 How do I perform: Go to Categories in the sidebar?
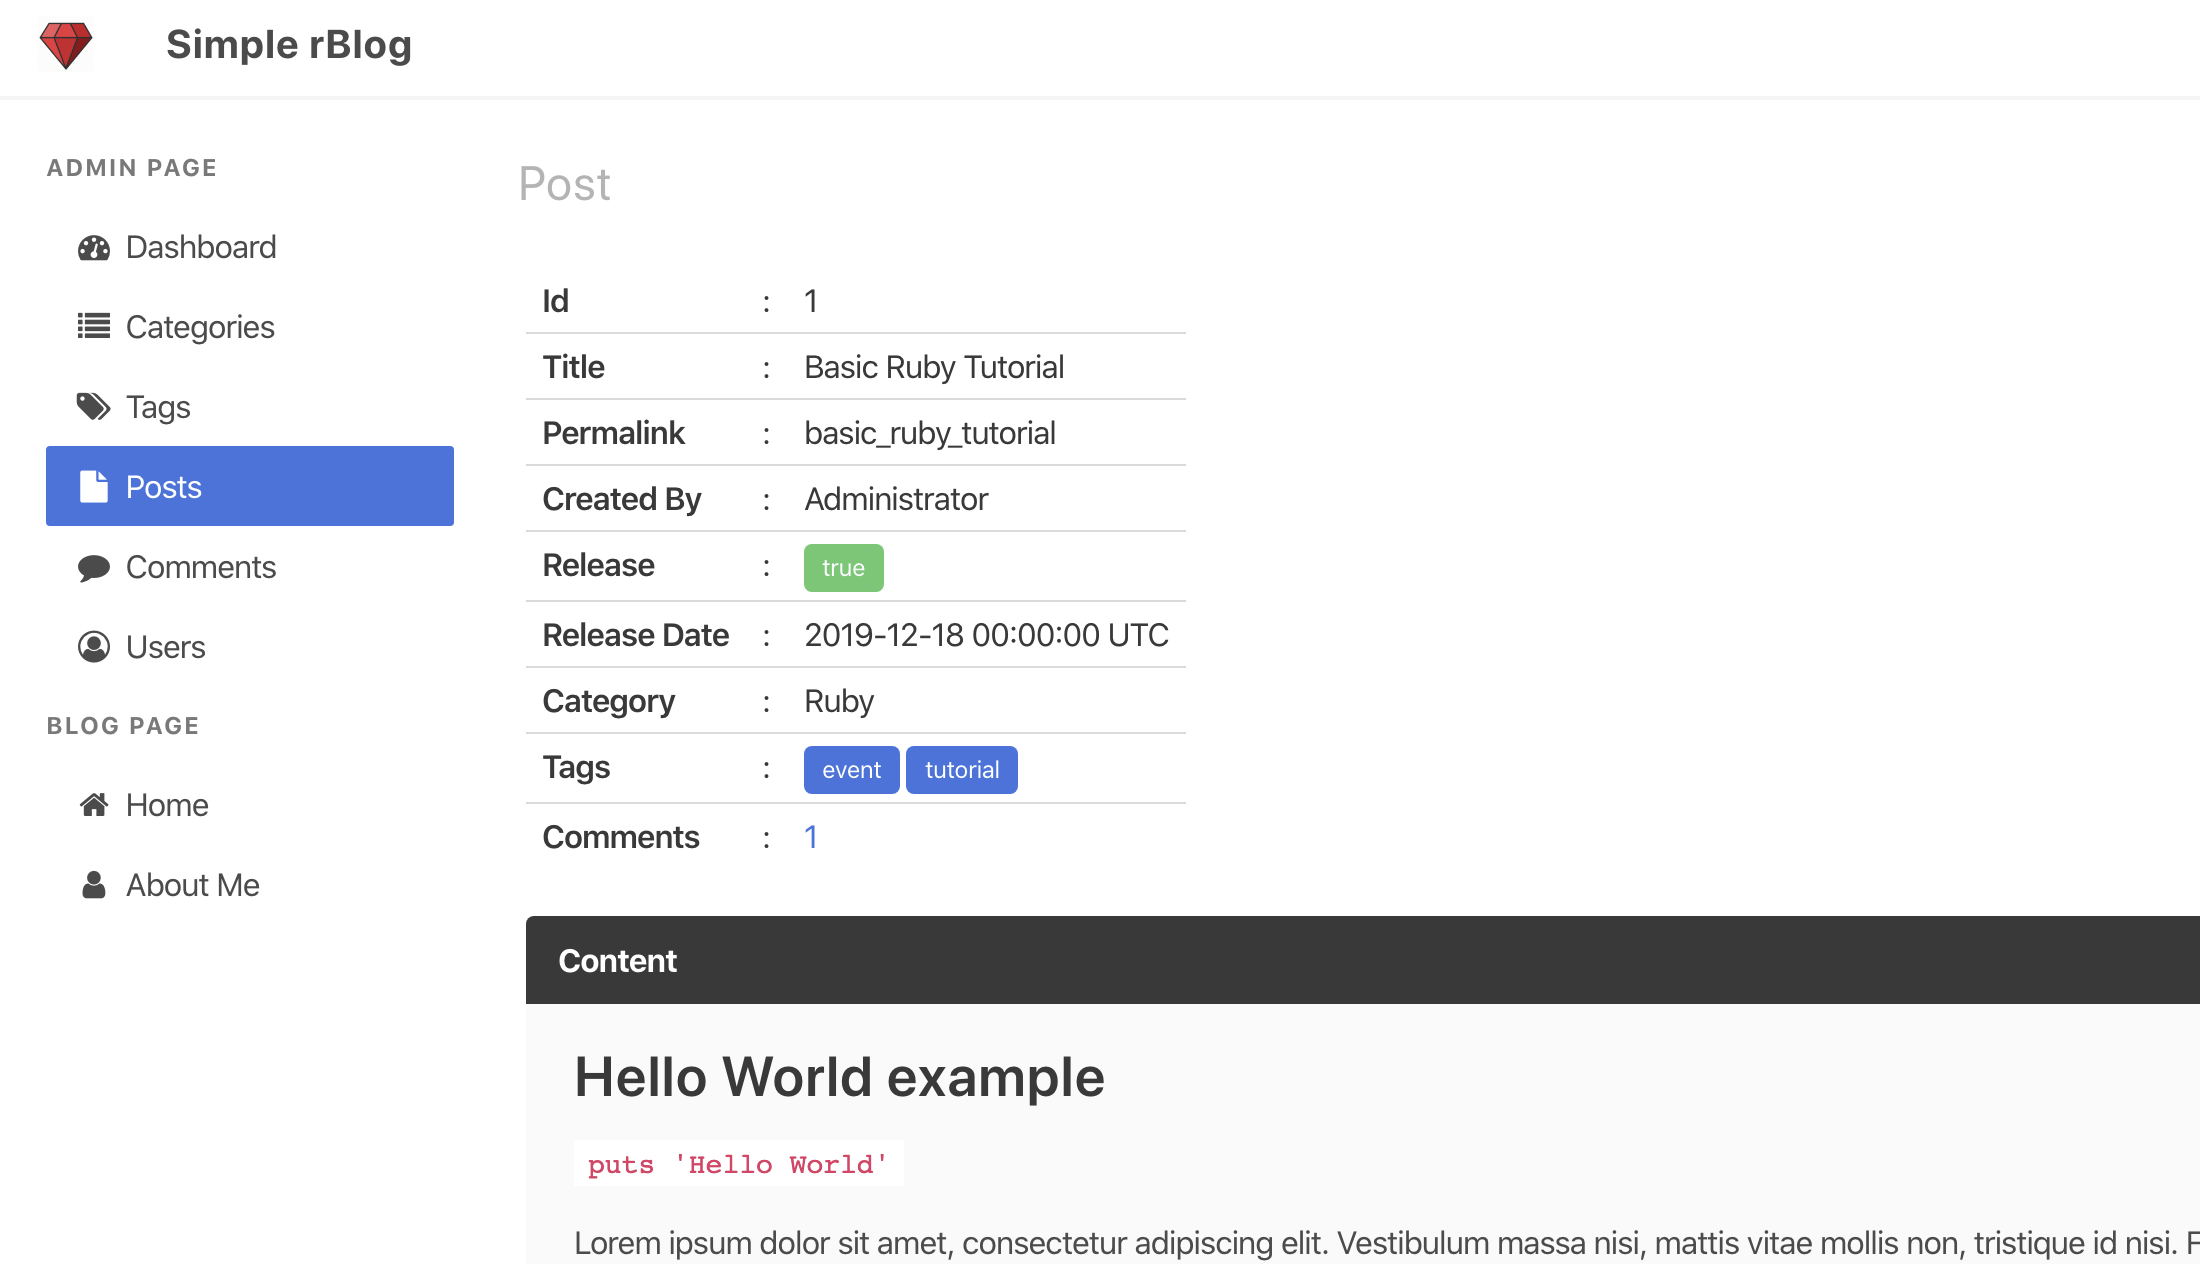[x=200, y=327]
